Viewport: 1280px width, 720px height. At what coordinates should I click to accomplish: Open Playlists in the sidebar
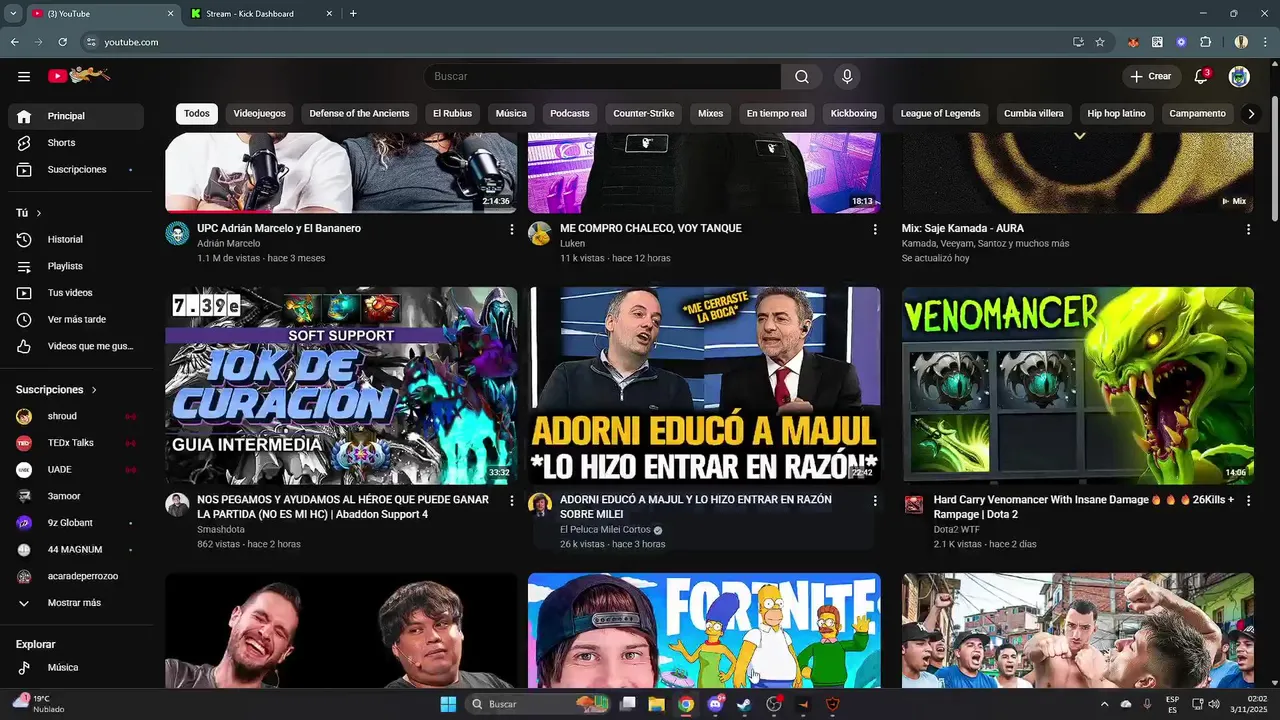click(76, 266)
